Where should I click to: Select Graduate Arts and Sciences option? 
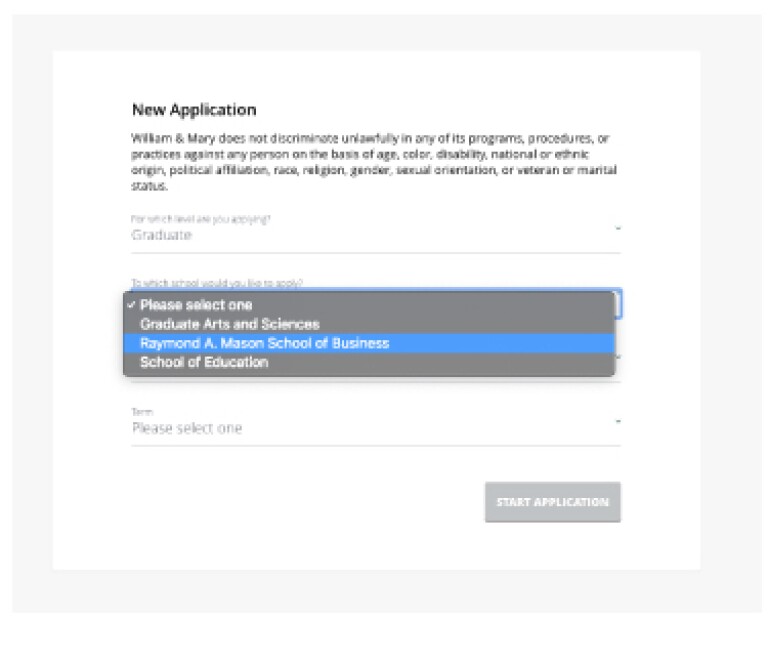pos(229,324)
